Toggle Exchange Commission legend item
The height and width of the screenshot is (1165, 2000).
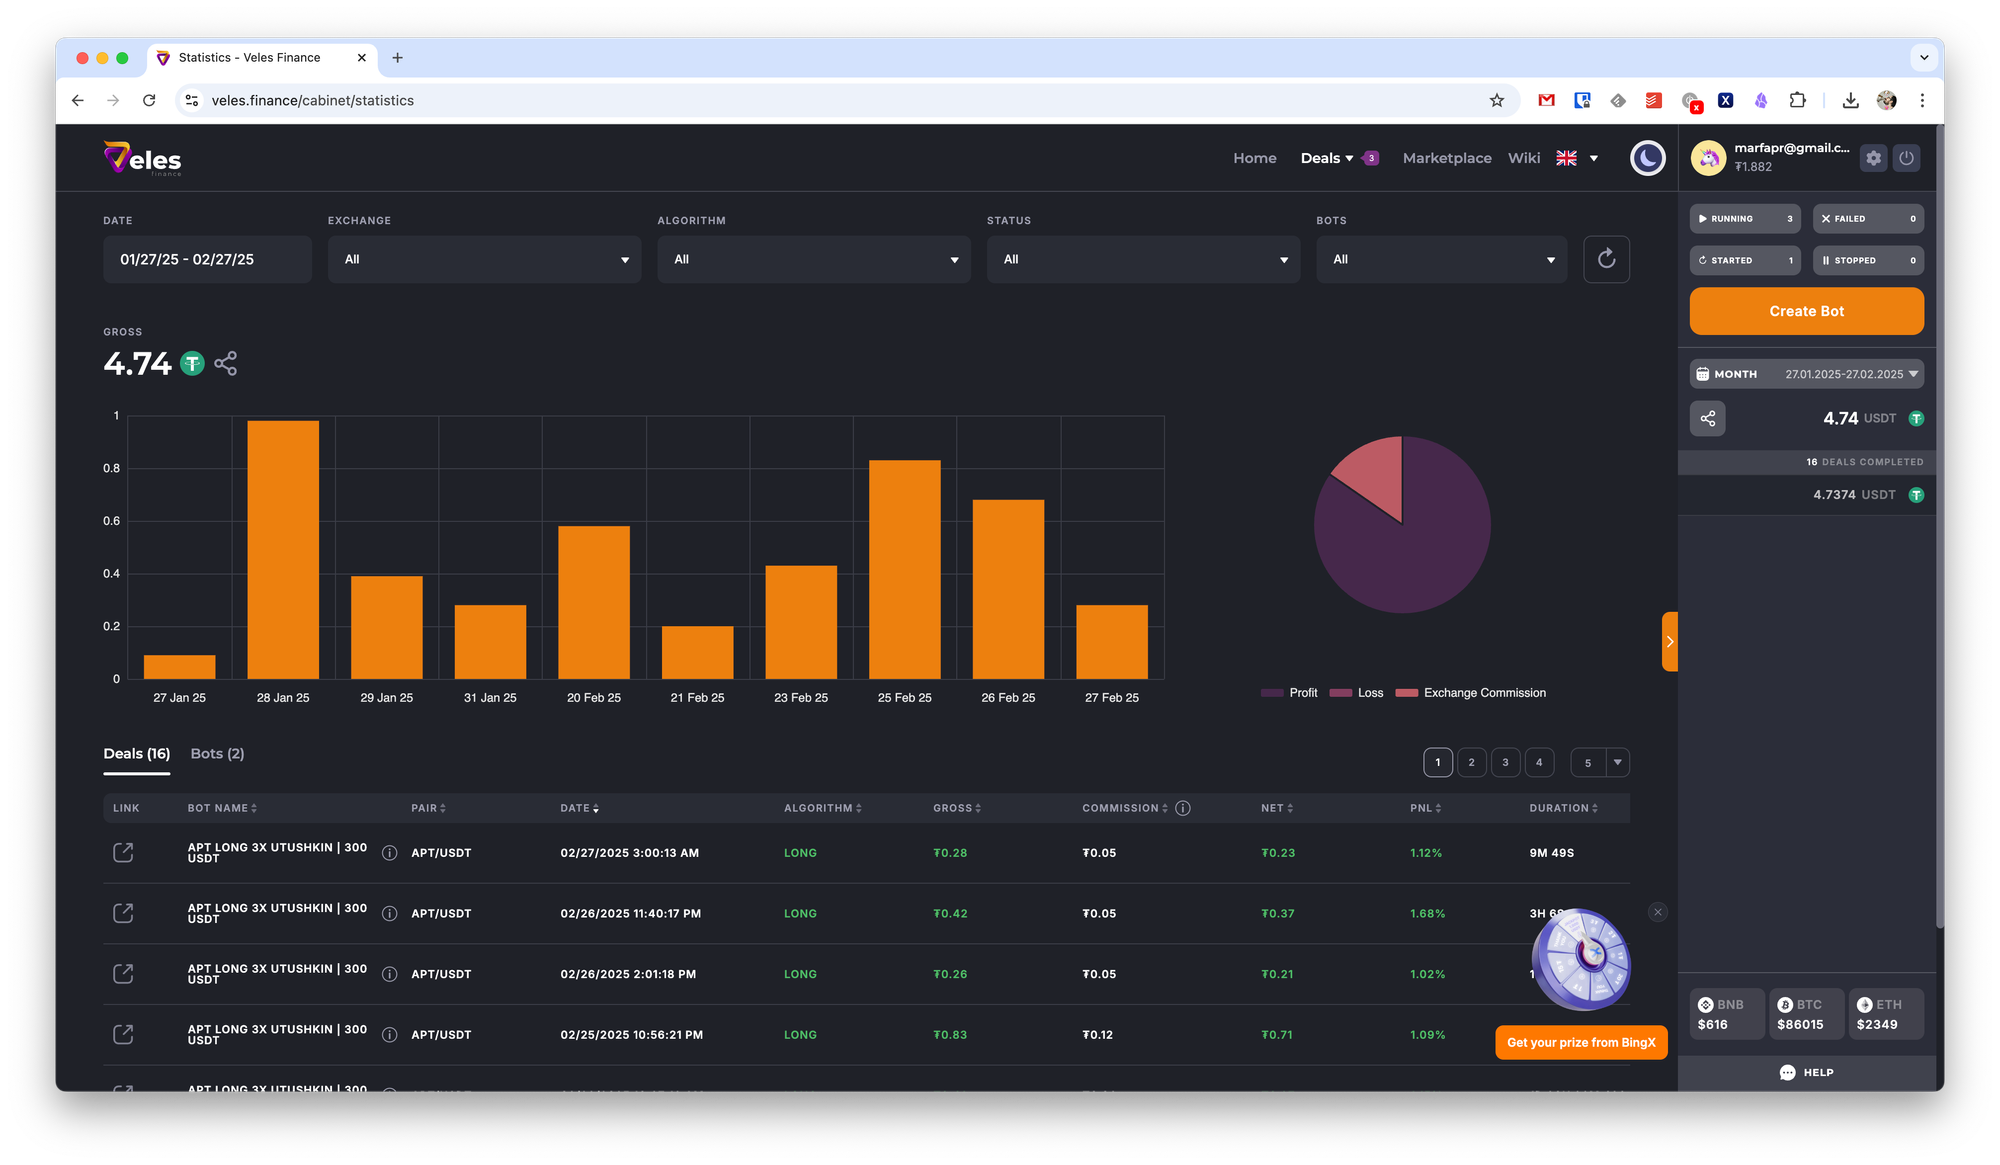pyautogui.click(x=1471, y=693)
